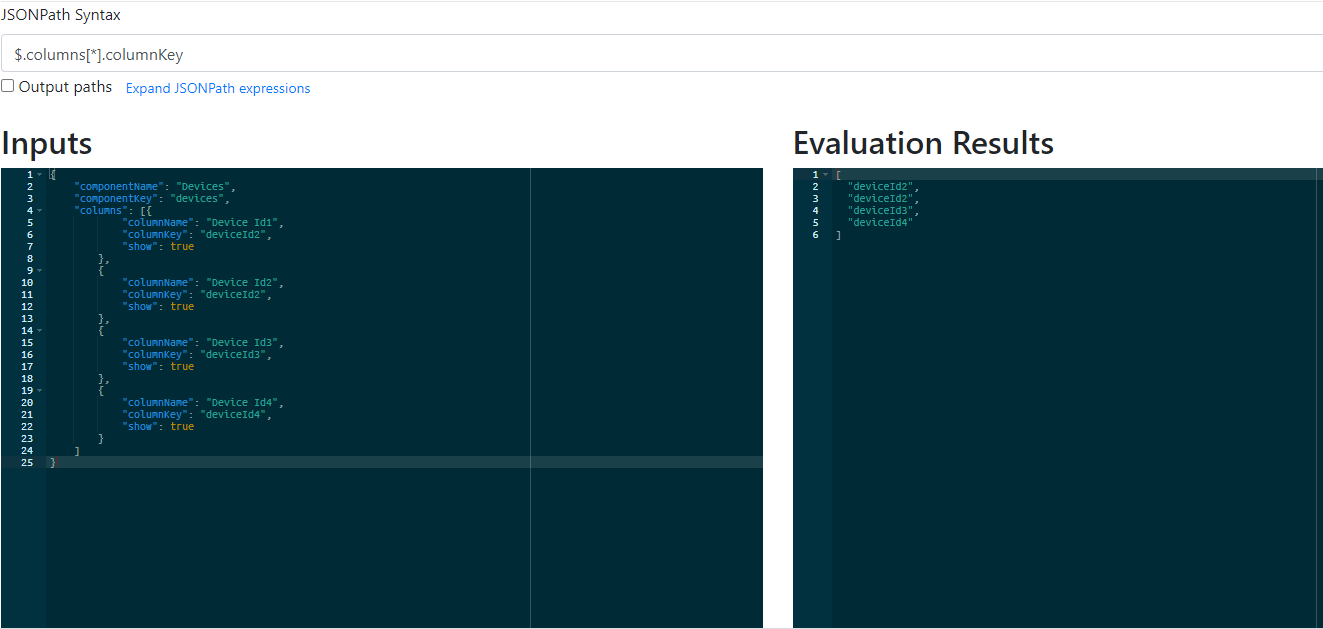Collapse the Device Id4 object at line 19
The image size is (1323, 629).
point(40,390)
